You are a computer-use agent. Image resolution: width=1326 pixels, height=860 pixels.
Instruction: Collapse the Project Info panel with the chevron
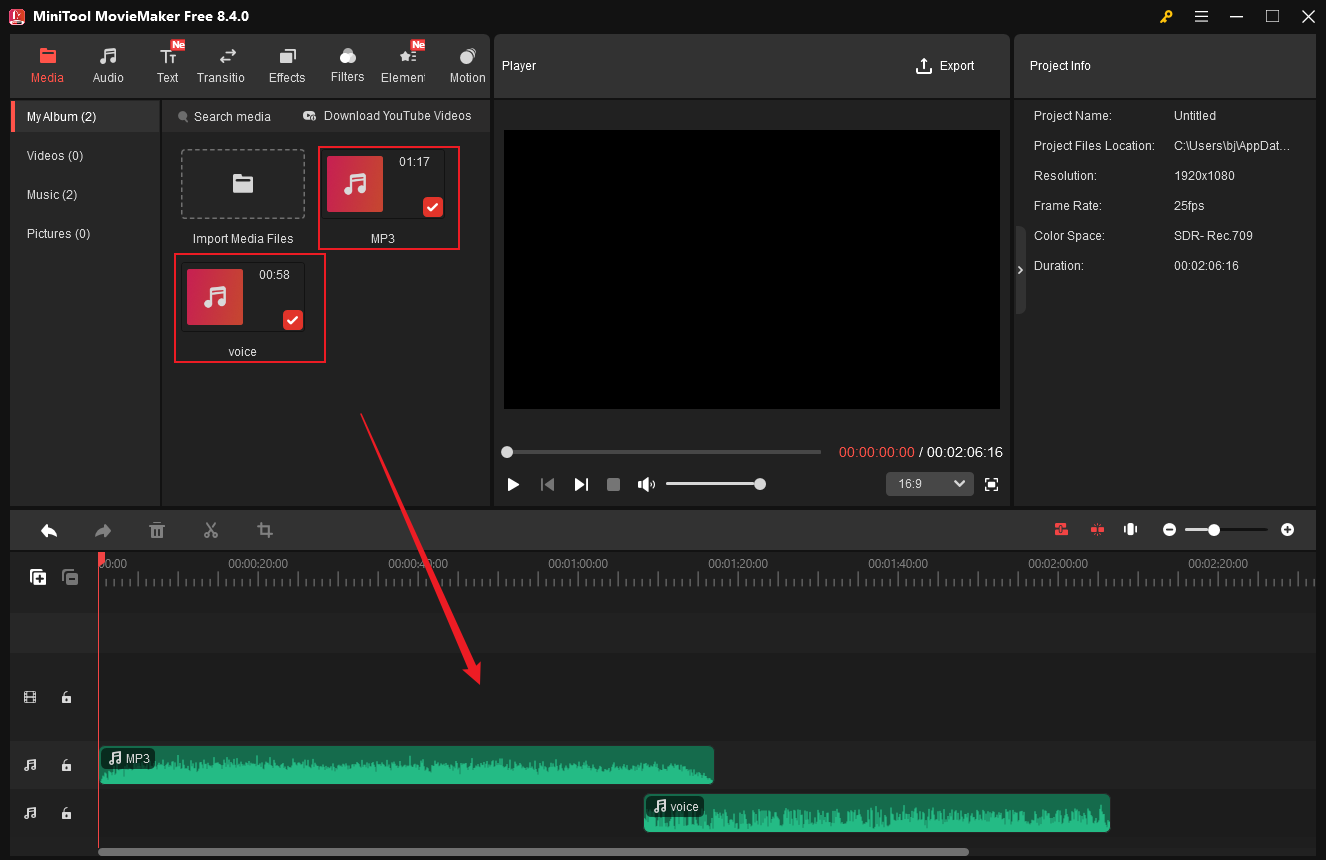pyautogui.click(x=1020, y=269)
